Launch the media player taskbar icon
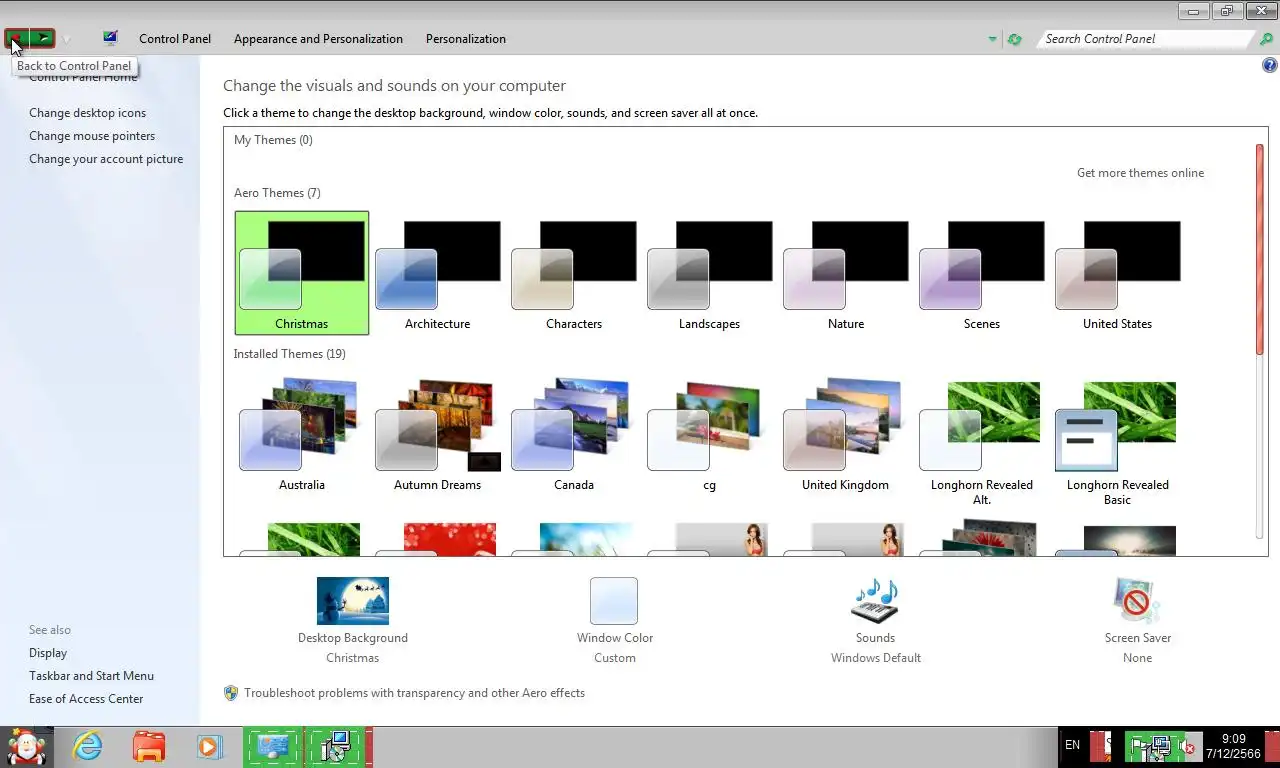Viewport: 1280px width, 768px height. [208, 747]
